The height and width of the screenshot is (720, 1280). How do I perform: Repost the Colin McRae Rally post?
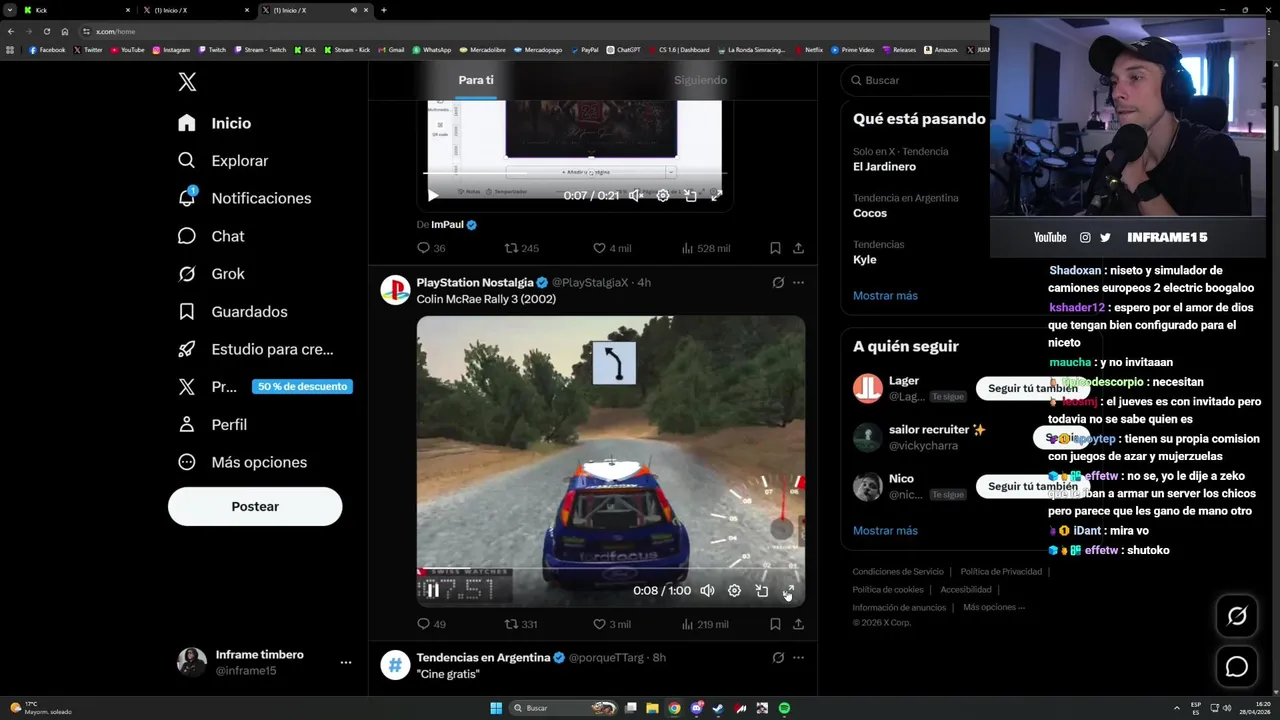click(520, 624)
